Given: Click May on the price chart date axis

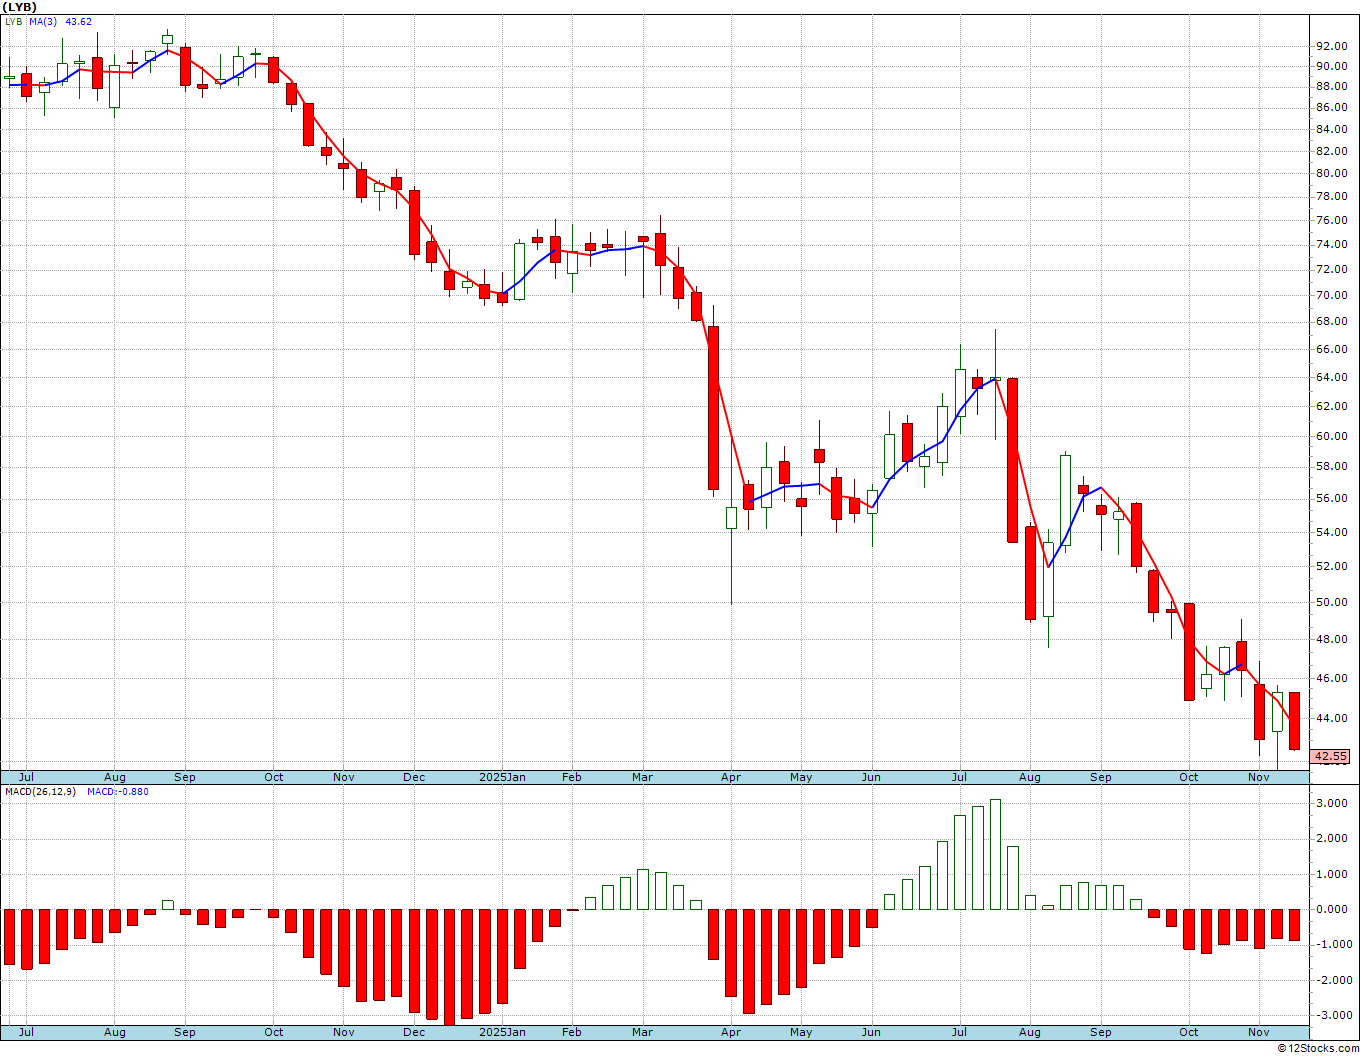Looking at the screenshot, I should (801, 777).
